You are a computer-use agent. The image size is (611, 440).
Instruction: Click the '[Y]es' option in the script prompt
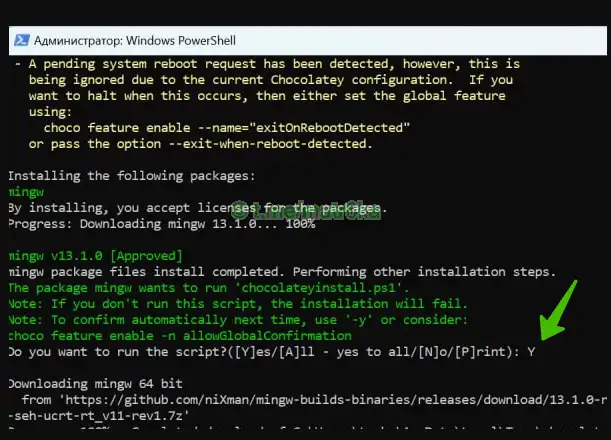252,352
